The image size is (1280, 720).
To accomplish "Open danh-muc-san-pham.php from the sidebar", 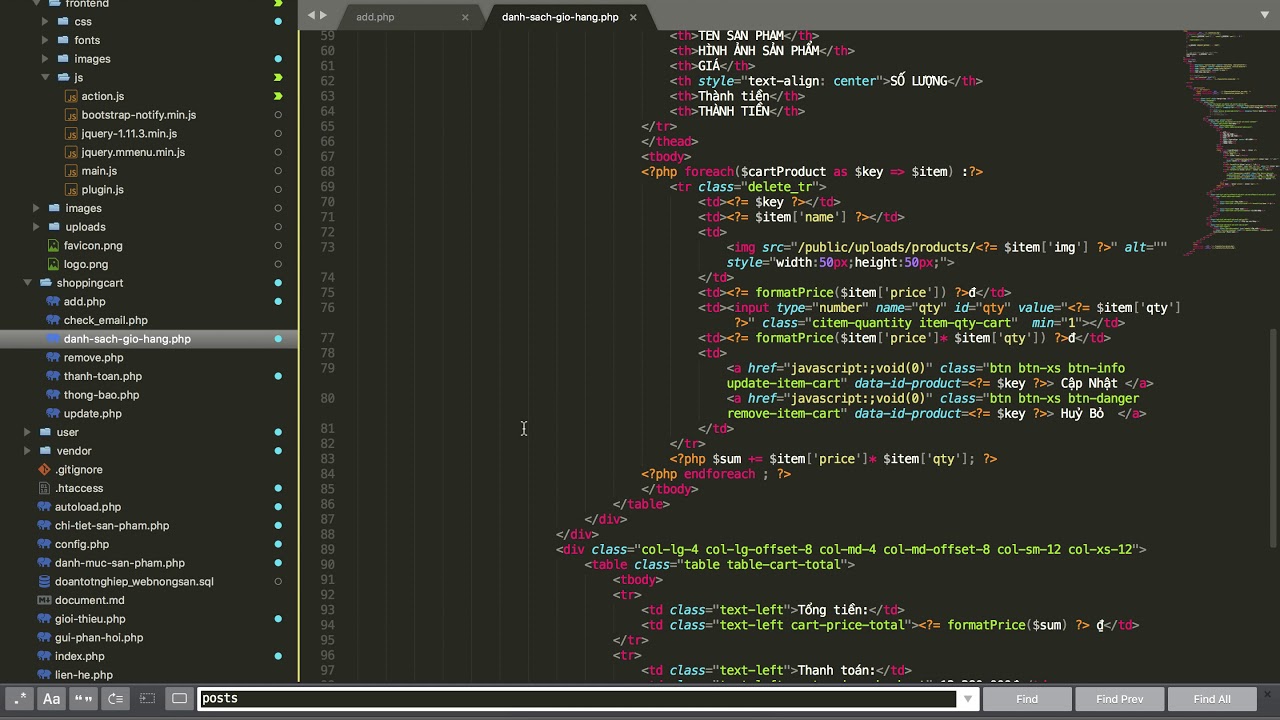I will tap(120, 563).
